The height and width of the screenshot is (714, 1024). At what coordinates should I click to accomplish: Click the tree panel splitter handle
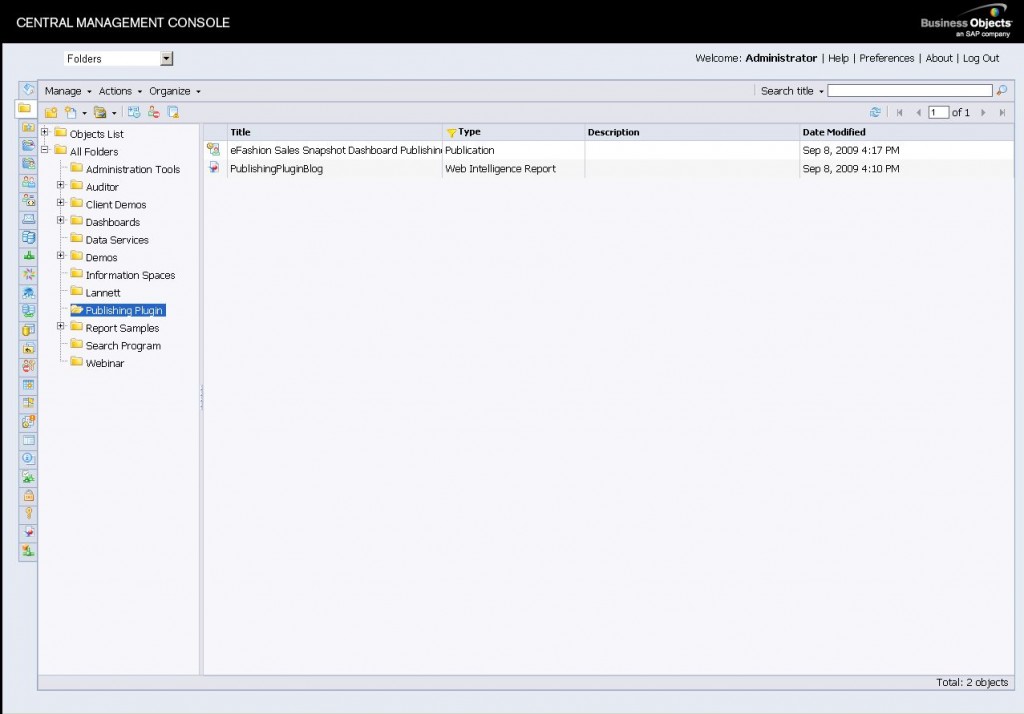tap(201, 397)
